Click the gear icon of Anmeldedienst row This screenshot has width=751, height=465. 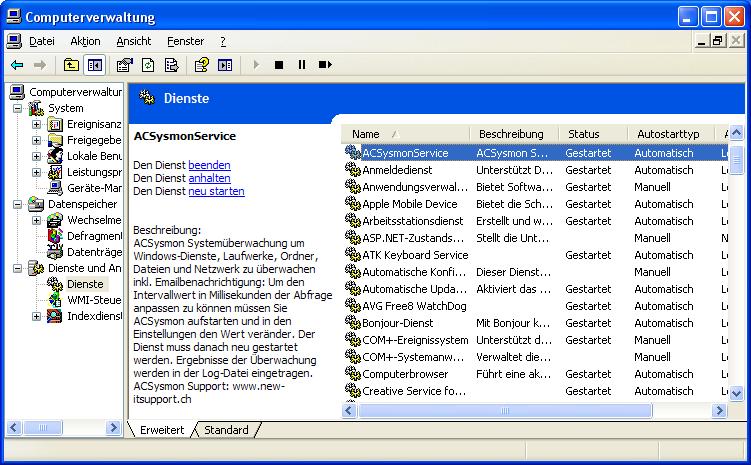pos(353,170)
